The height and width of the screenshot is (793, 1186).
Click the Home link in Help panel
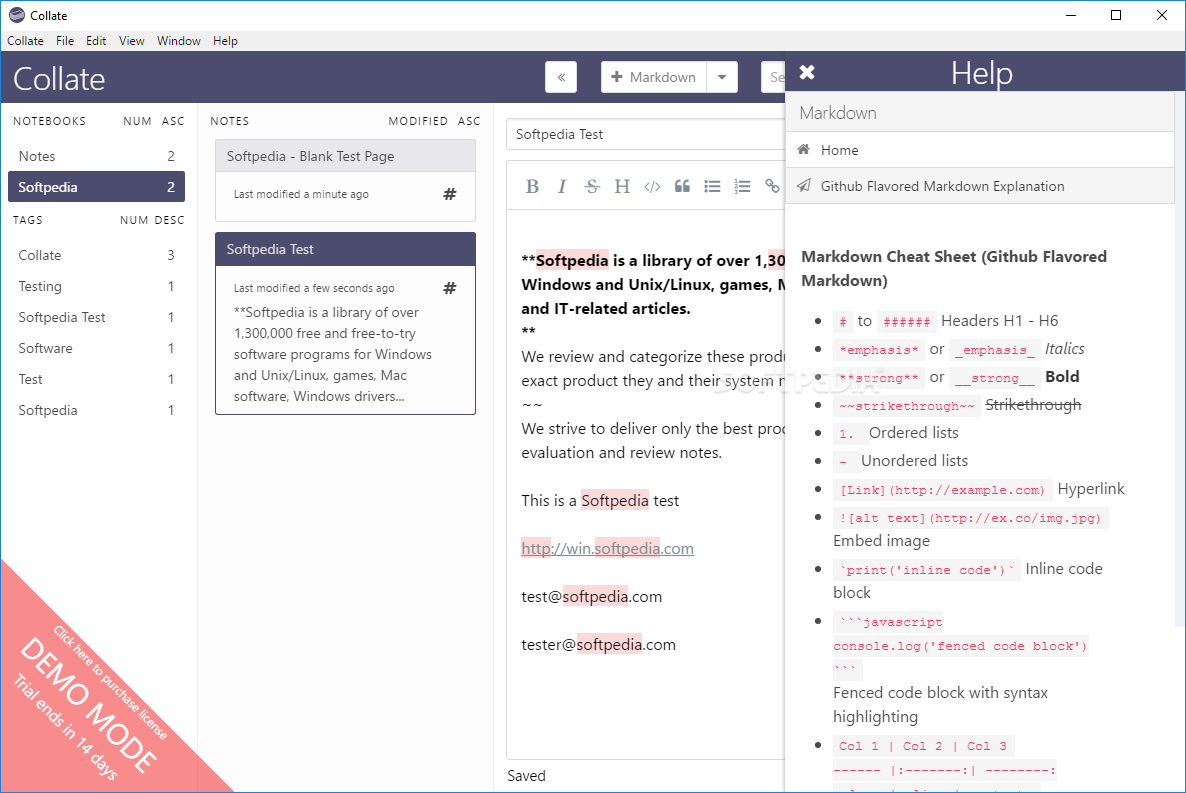[x=840, y=150]
